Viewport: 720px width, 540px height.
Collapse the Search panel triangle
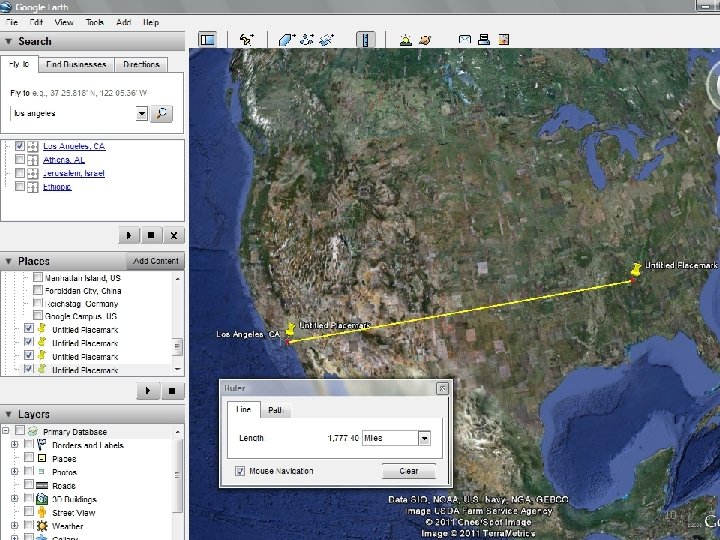pos(8,41)
